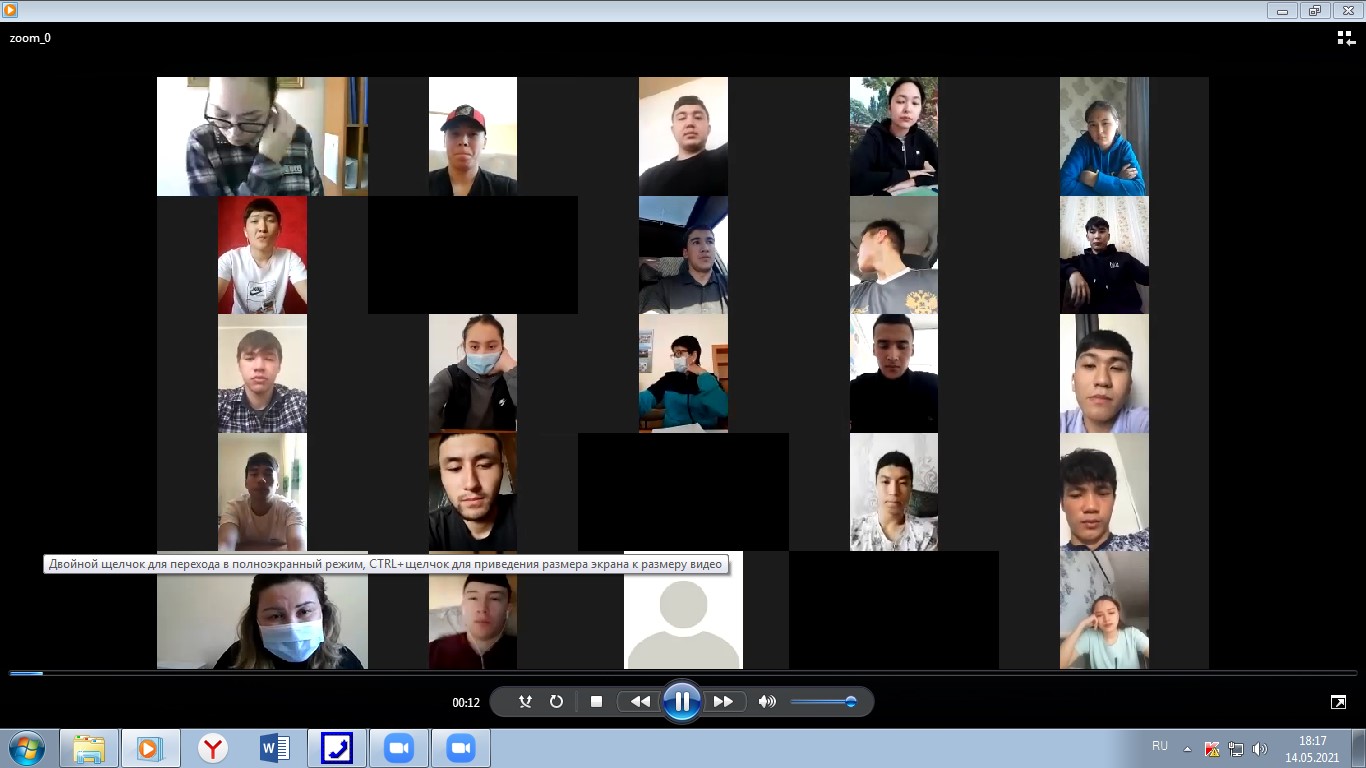The image size is (1366, 768).
Task: Stop the video playback
Action: (597, 702)
